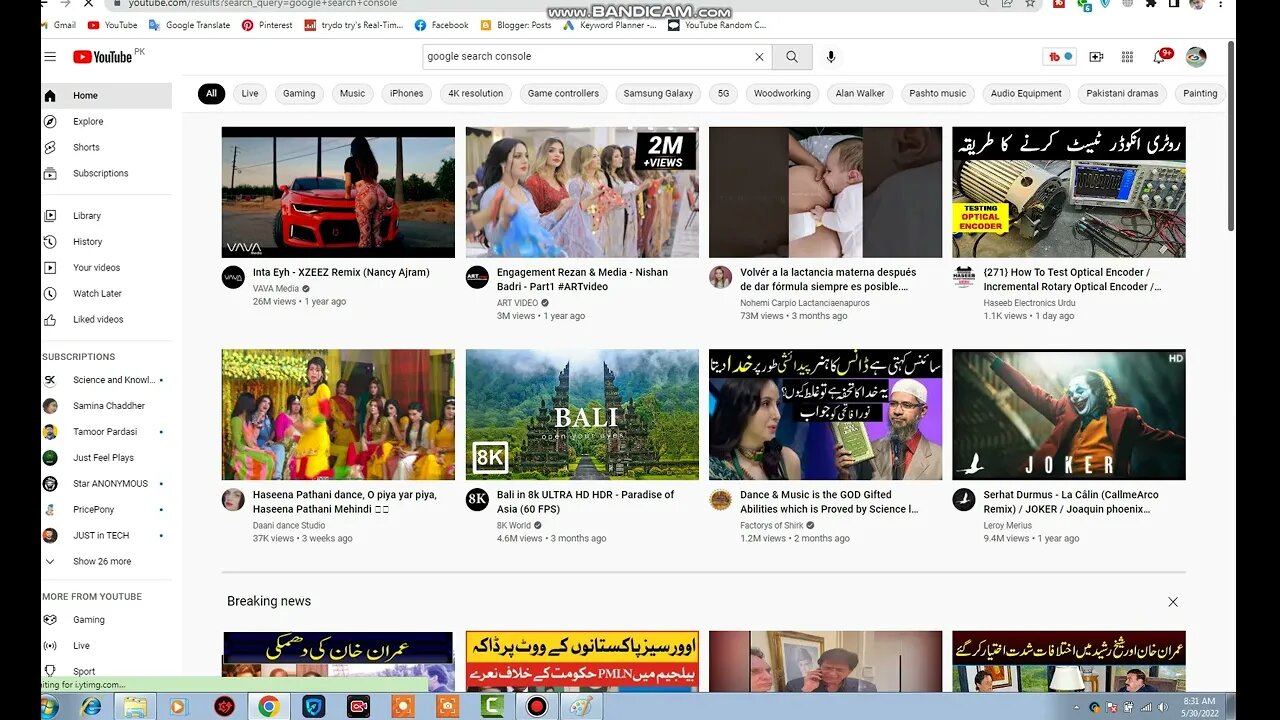Image resolution: width=1280 pixels, height=720 pixels.
Task: Open Bali in 8k ULTRA HD thumbnail
Action: (582, 415)
